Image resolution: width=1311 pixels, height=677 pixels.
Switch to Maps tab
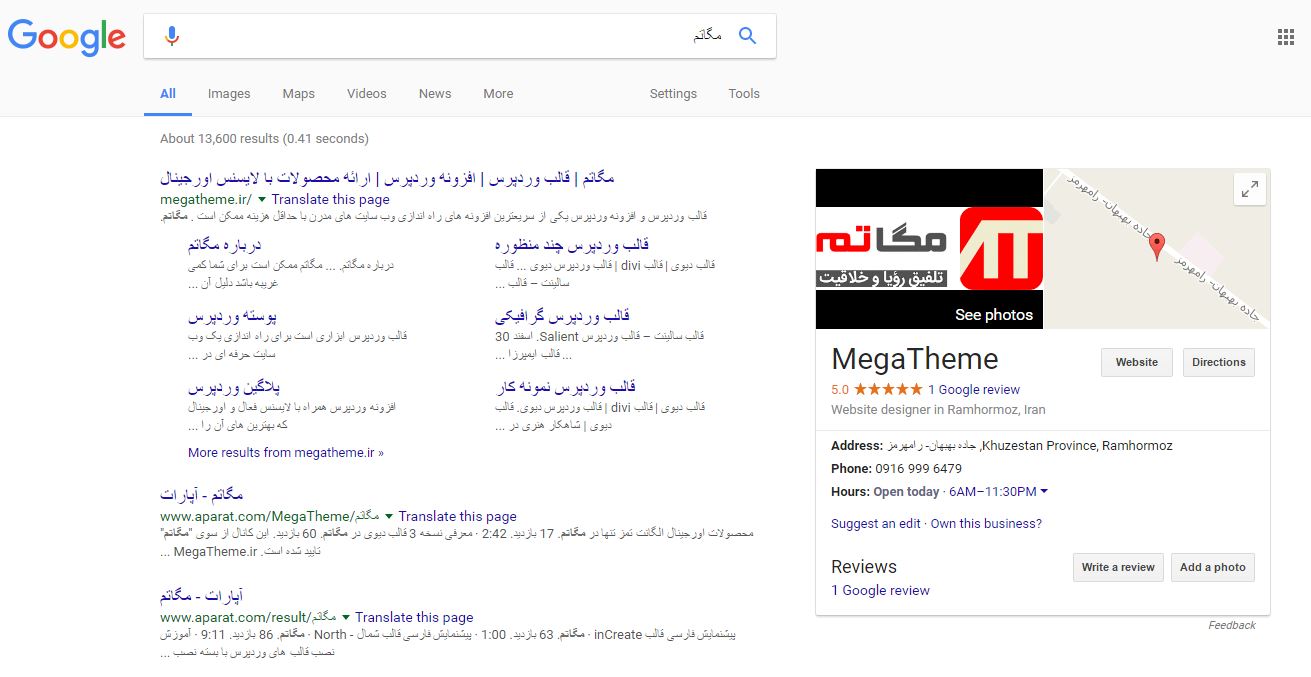coord(298,94)
